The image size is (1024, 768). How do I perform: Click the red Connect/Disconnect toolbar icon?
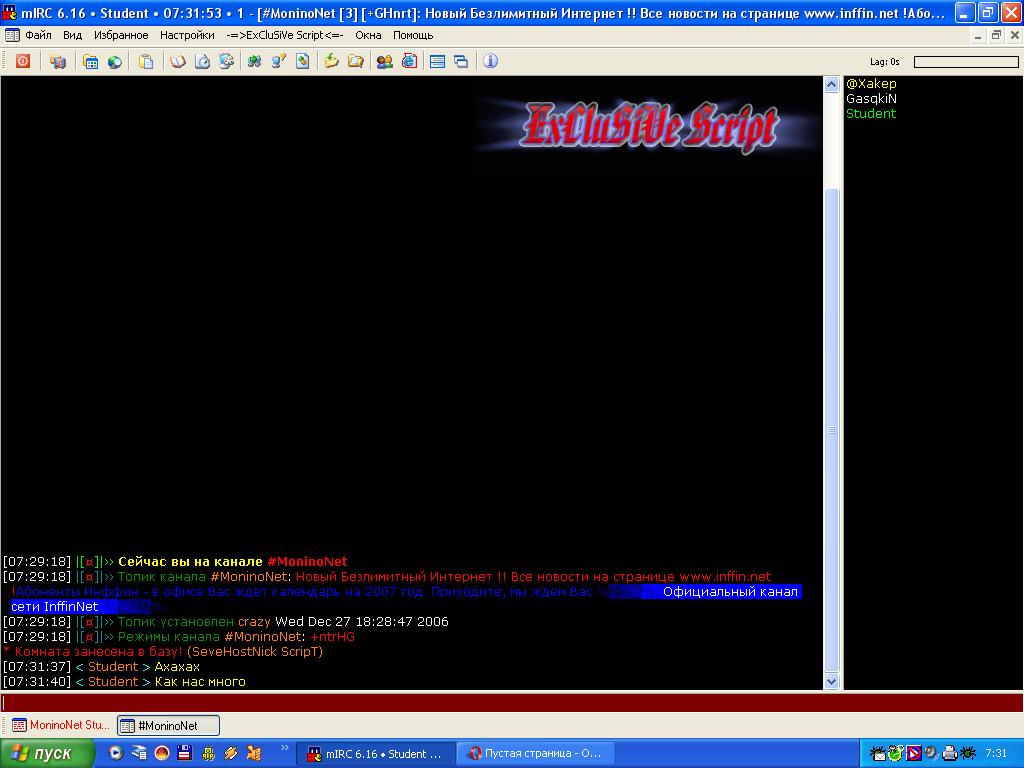pyautogui.click(x=22, y=61)
